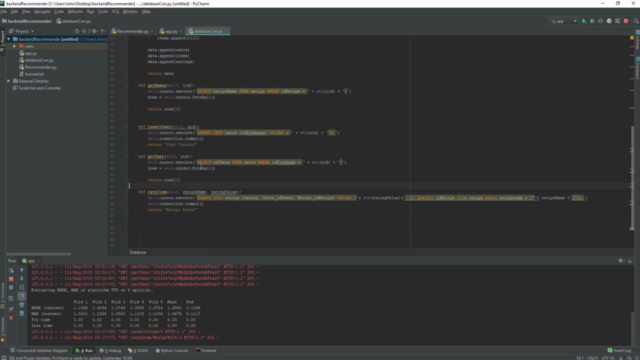640x360 pixels.
Task: Select Scratches and Consoles node
Action: pos(40,88)
